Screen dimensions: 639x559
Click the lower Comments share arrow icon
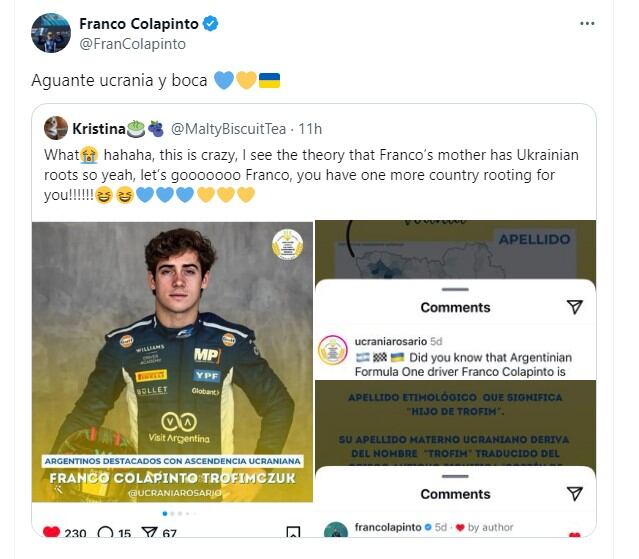tap(575, 494)
